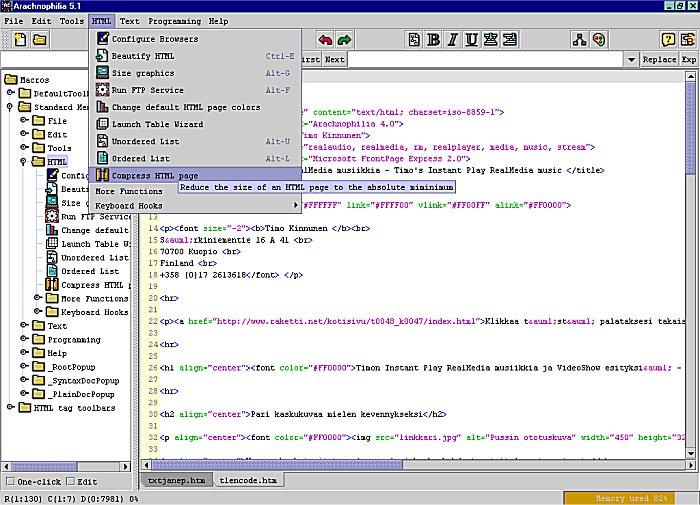Click the Open folder toolbar icon
The width and height of the screenshot is (700, 505).
(40, 40)
